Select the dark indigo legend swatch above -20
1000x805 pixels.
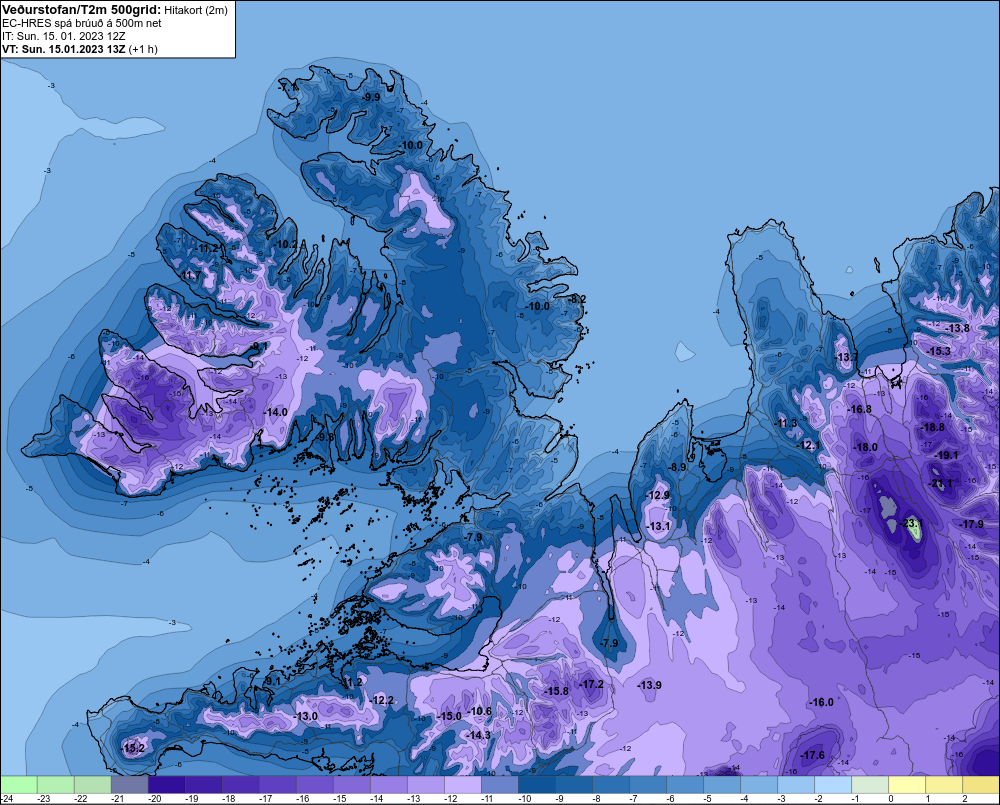click(166, 784)
